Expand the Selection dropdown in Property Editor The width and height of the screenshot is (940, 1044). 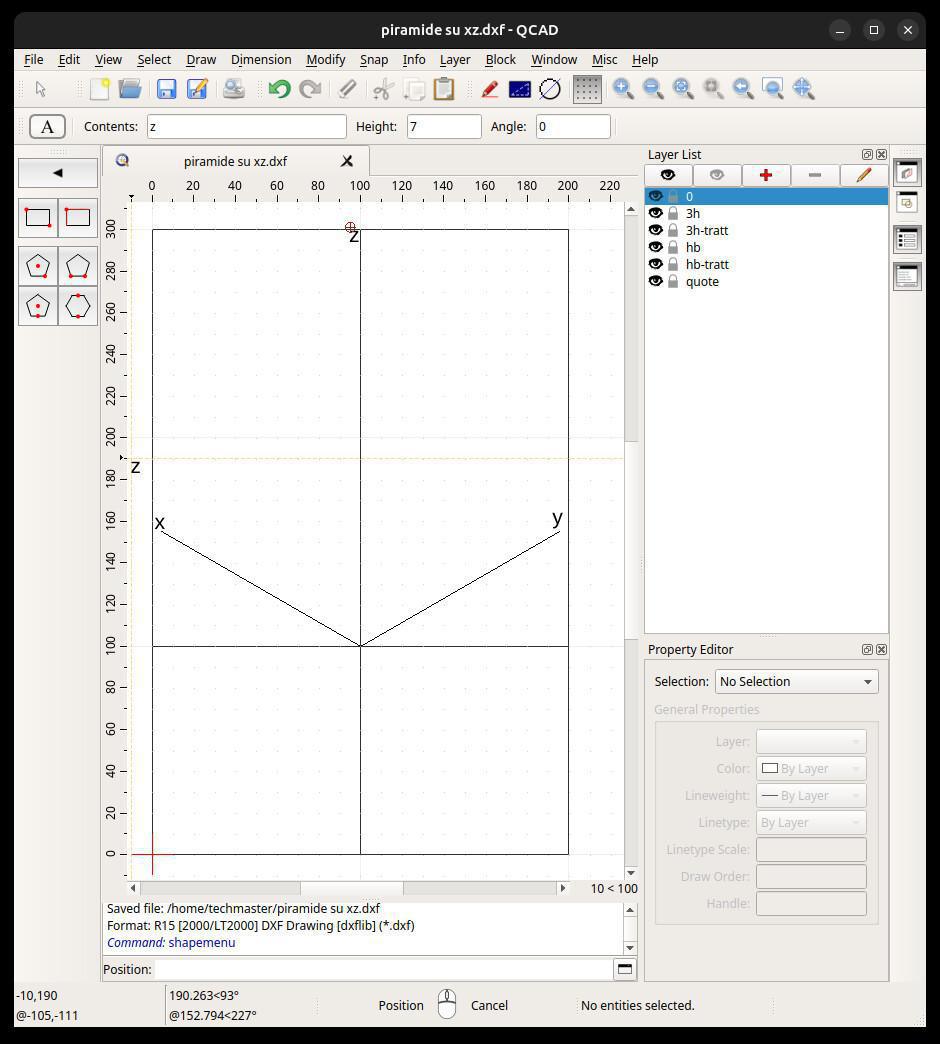(796, 681)
